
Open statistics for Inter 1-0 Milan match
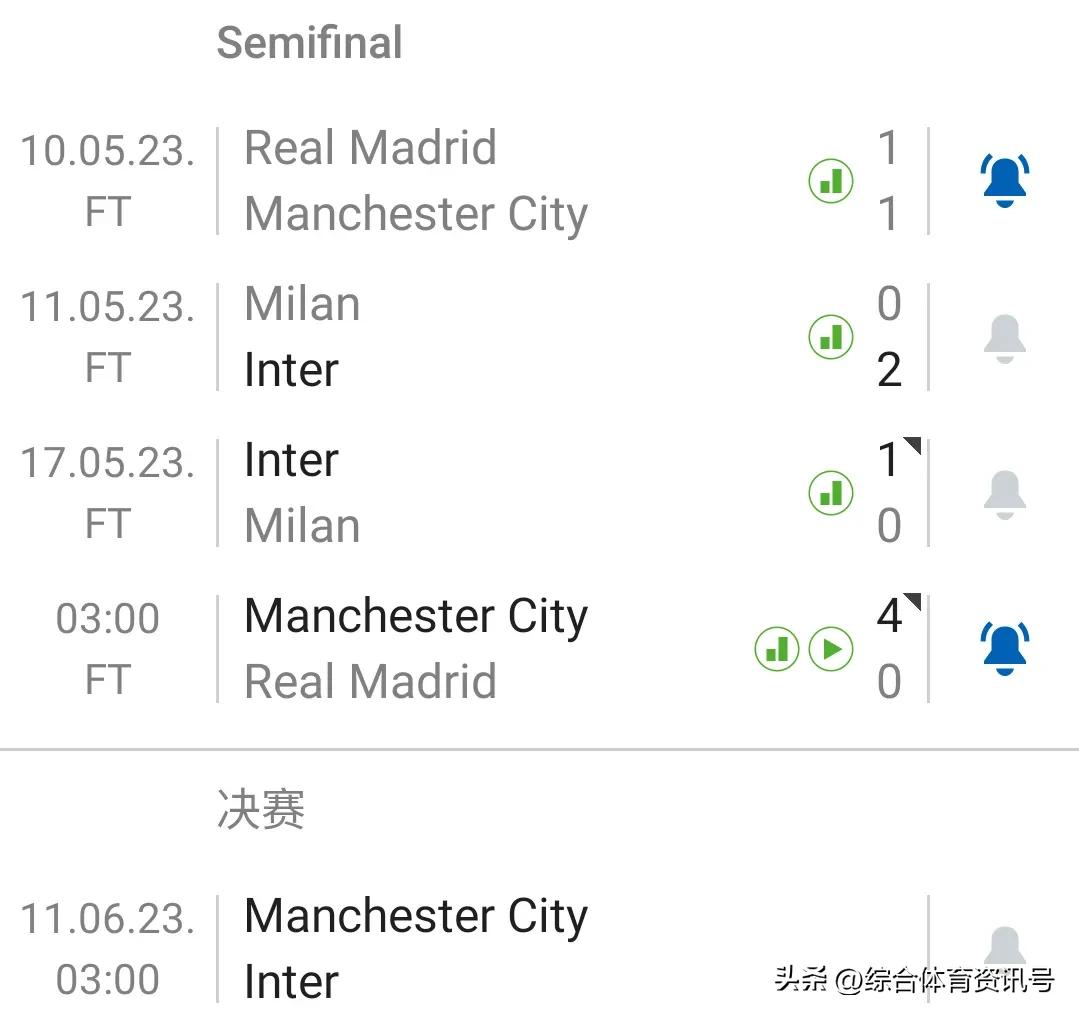click(x=830, y=493)
